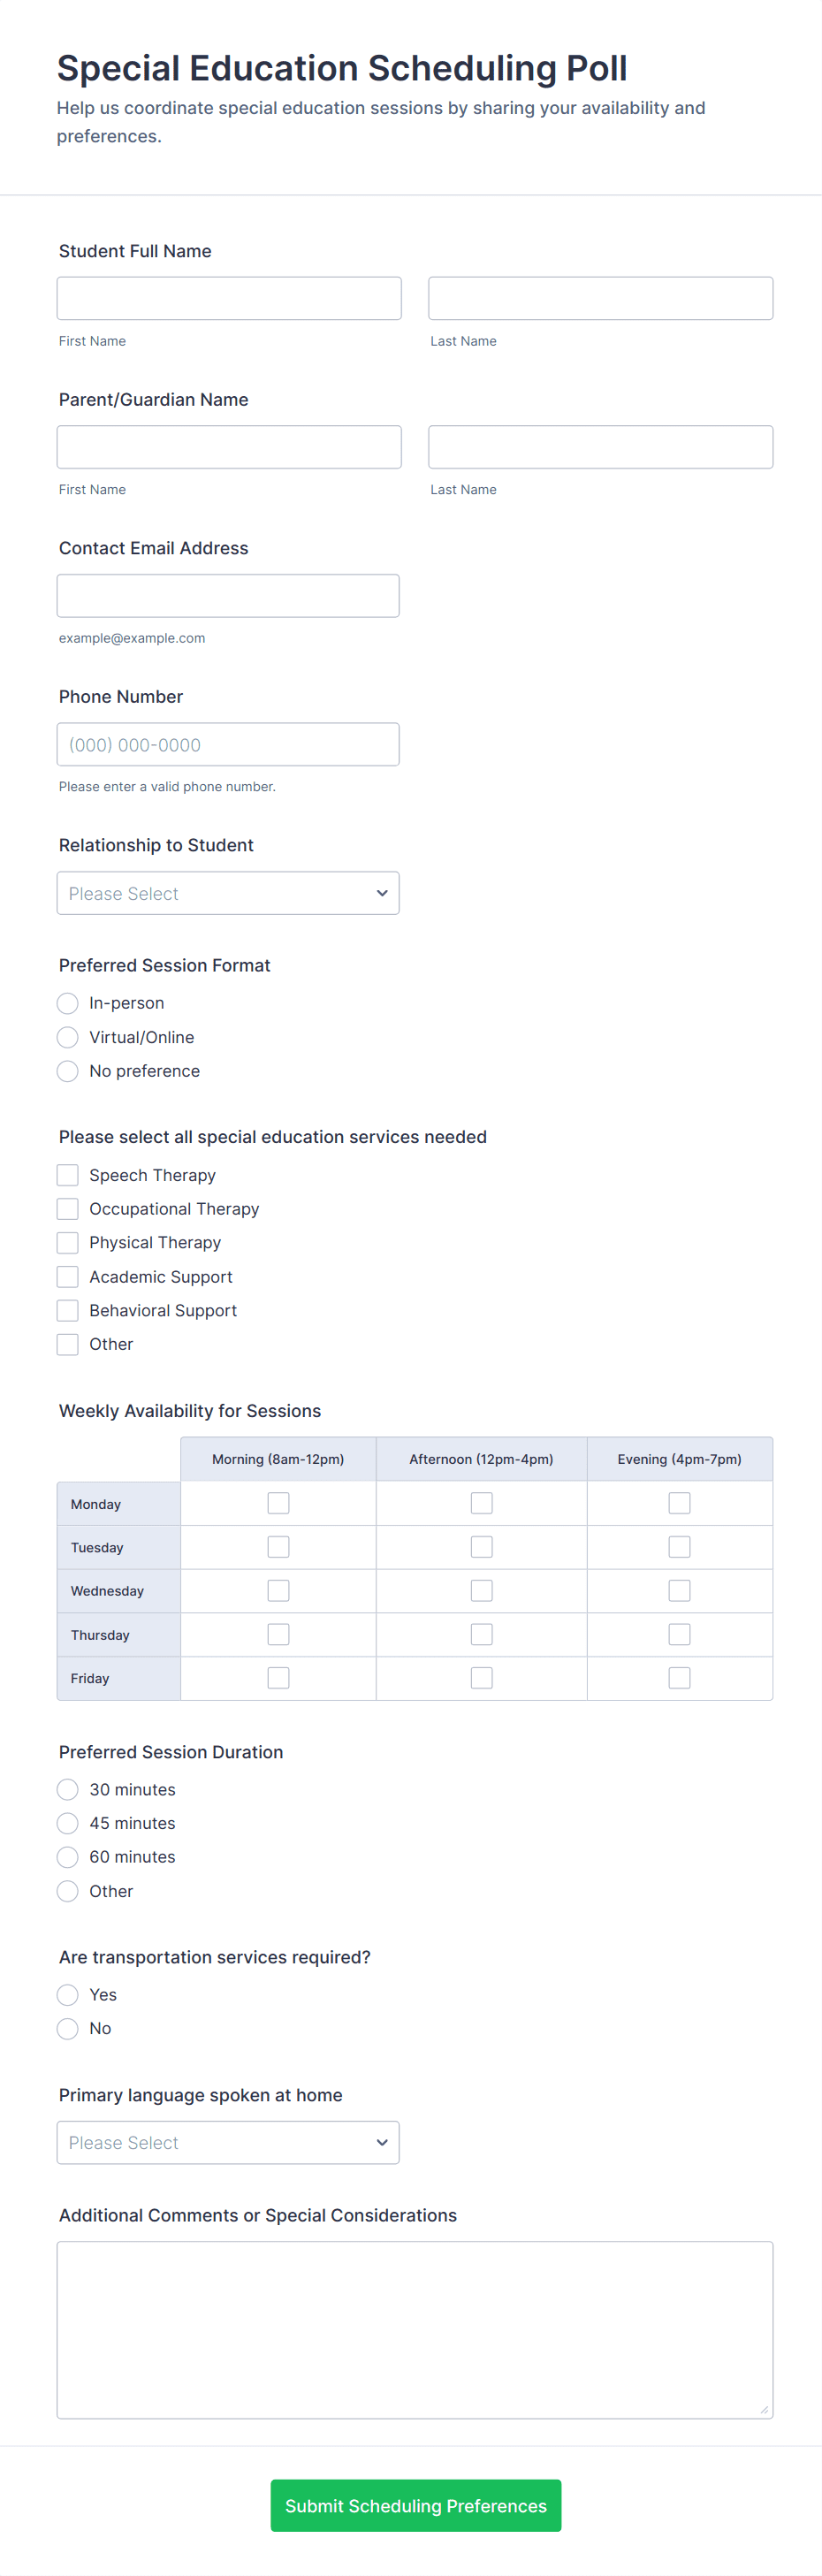Select Yes for transportation services
822x2576 pixels.
pyautogui.click(x=68, y=1995)
